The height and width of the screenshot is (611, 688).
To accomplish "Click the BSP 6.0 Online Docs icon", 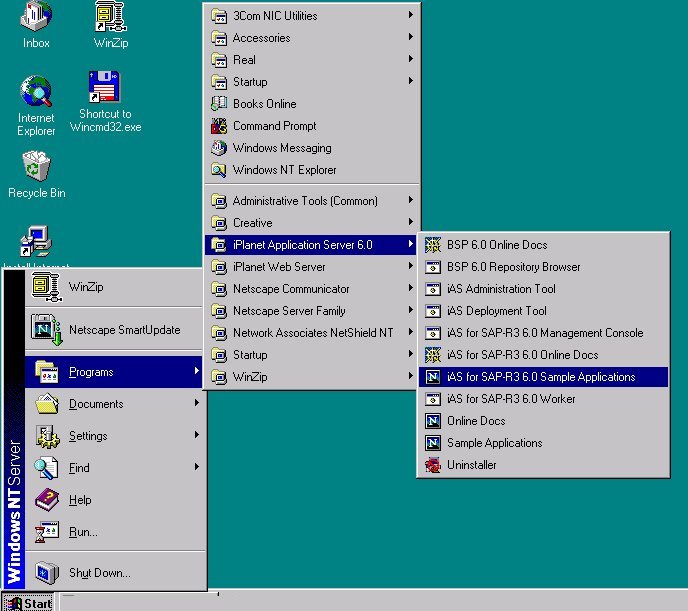I will (433, 245).
